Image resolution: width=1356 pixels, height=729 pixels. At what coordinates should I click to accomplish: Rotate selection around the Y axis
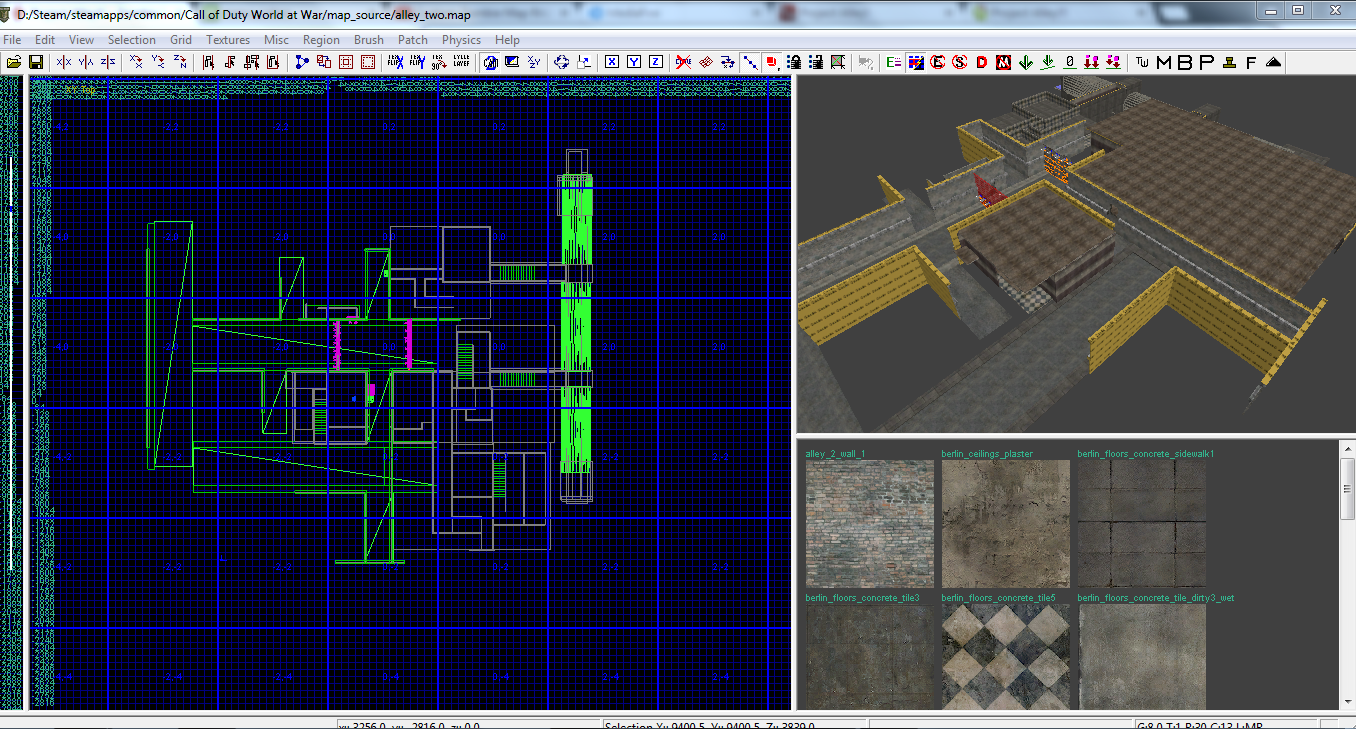[x=158, y=62]
